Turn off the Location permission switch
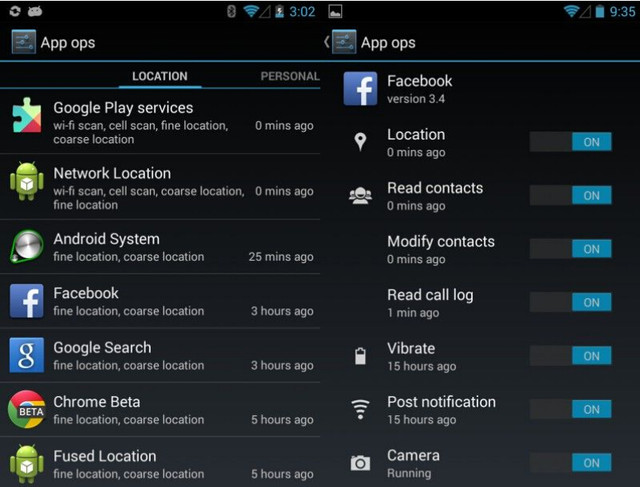Image resolution: width=640 pixels, height=487 pixels. (571, 142)
